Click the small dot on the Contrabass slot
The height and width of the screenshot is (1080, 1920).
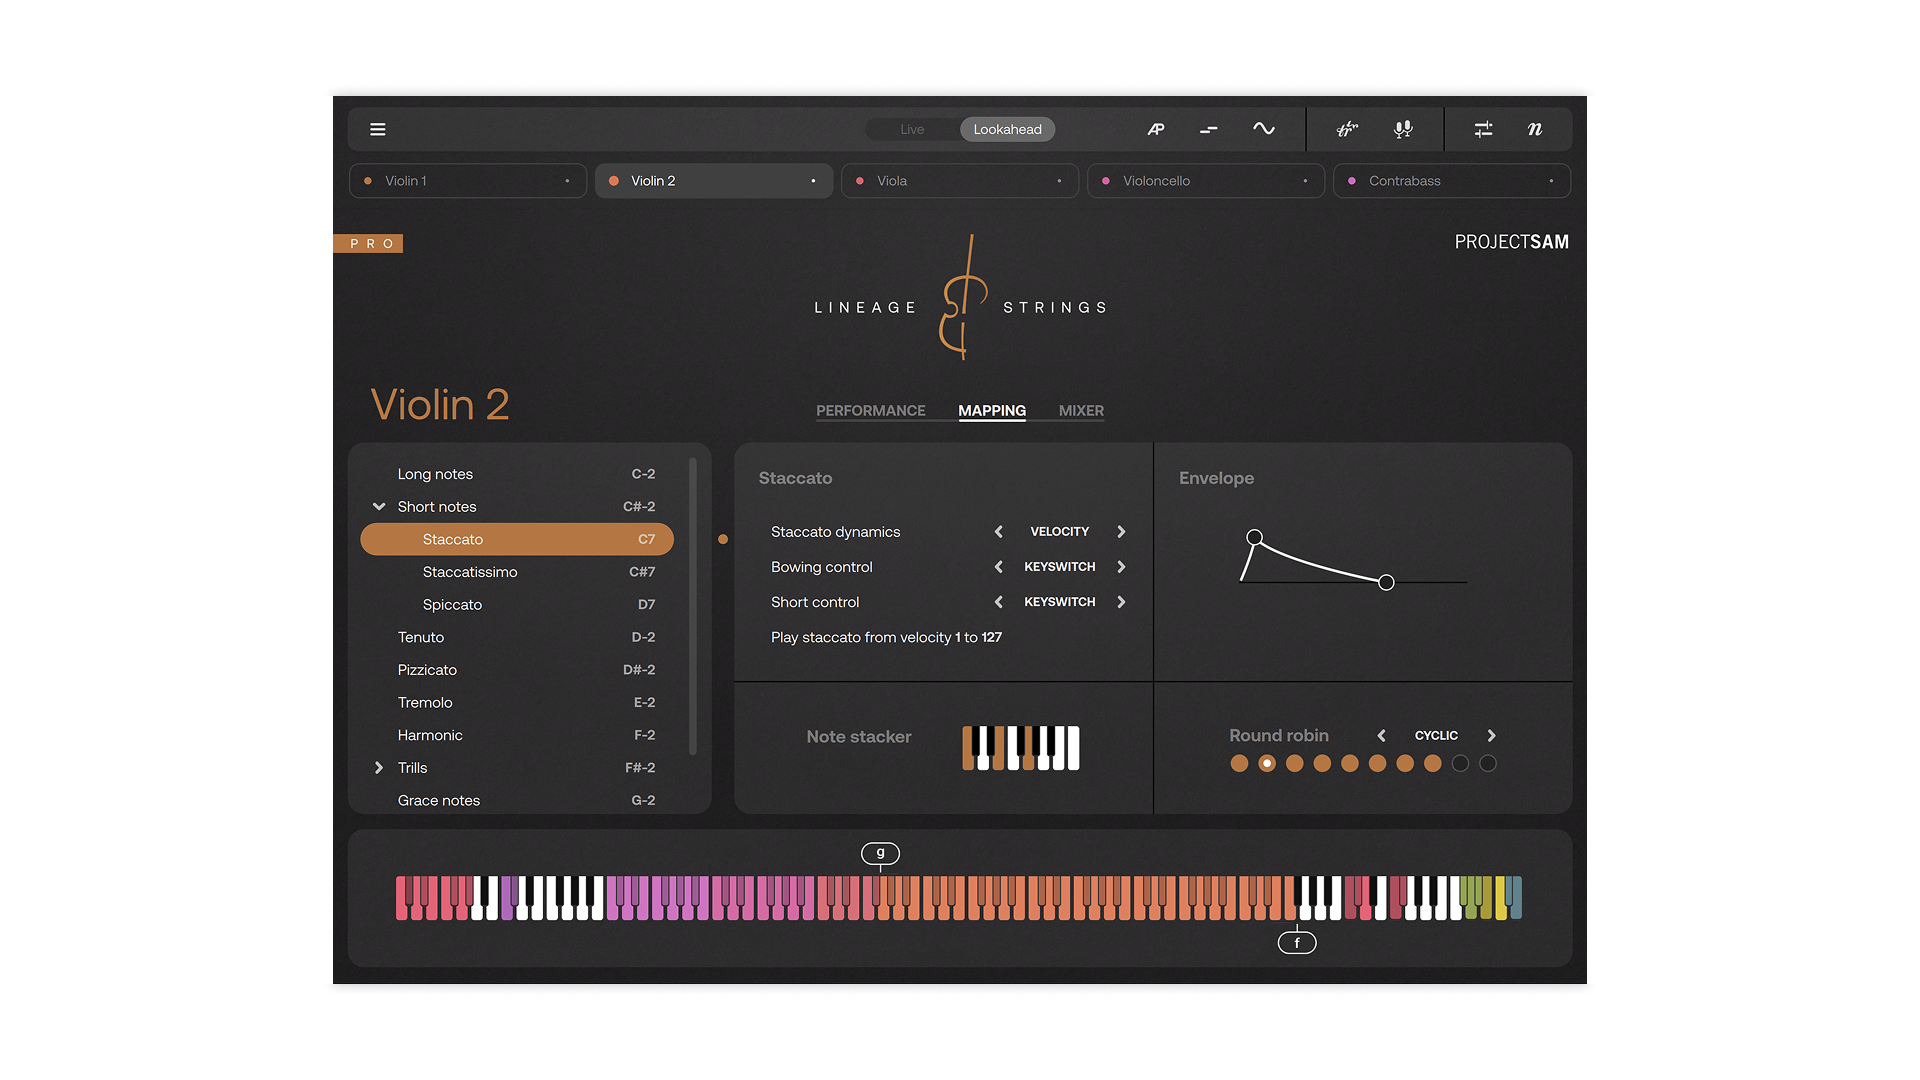1552,181
